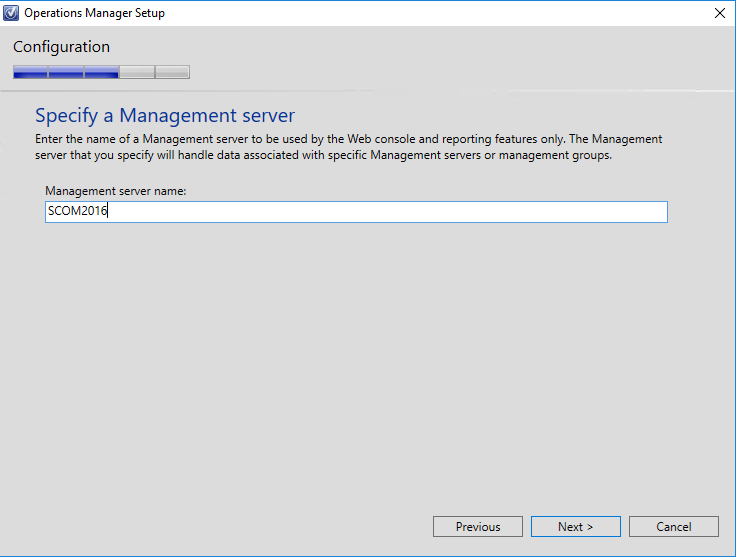The height and width of the screenshot is (557, 736).
Task: Select the first filled progress segment
Action: click(x=31, y=72)
